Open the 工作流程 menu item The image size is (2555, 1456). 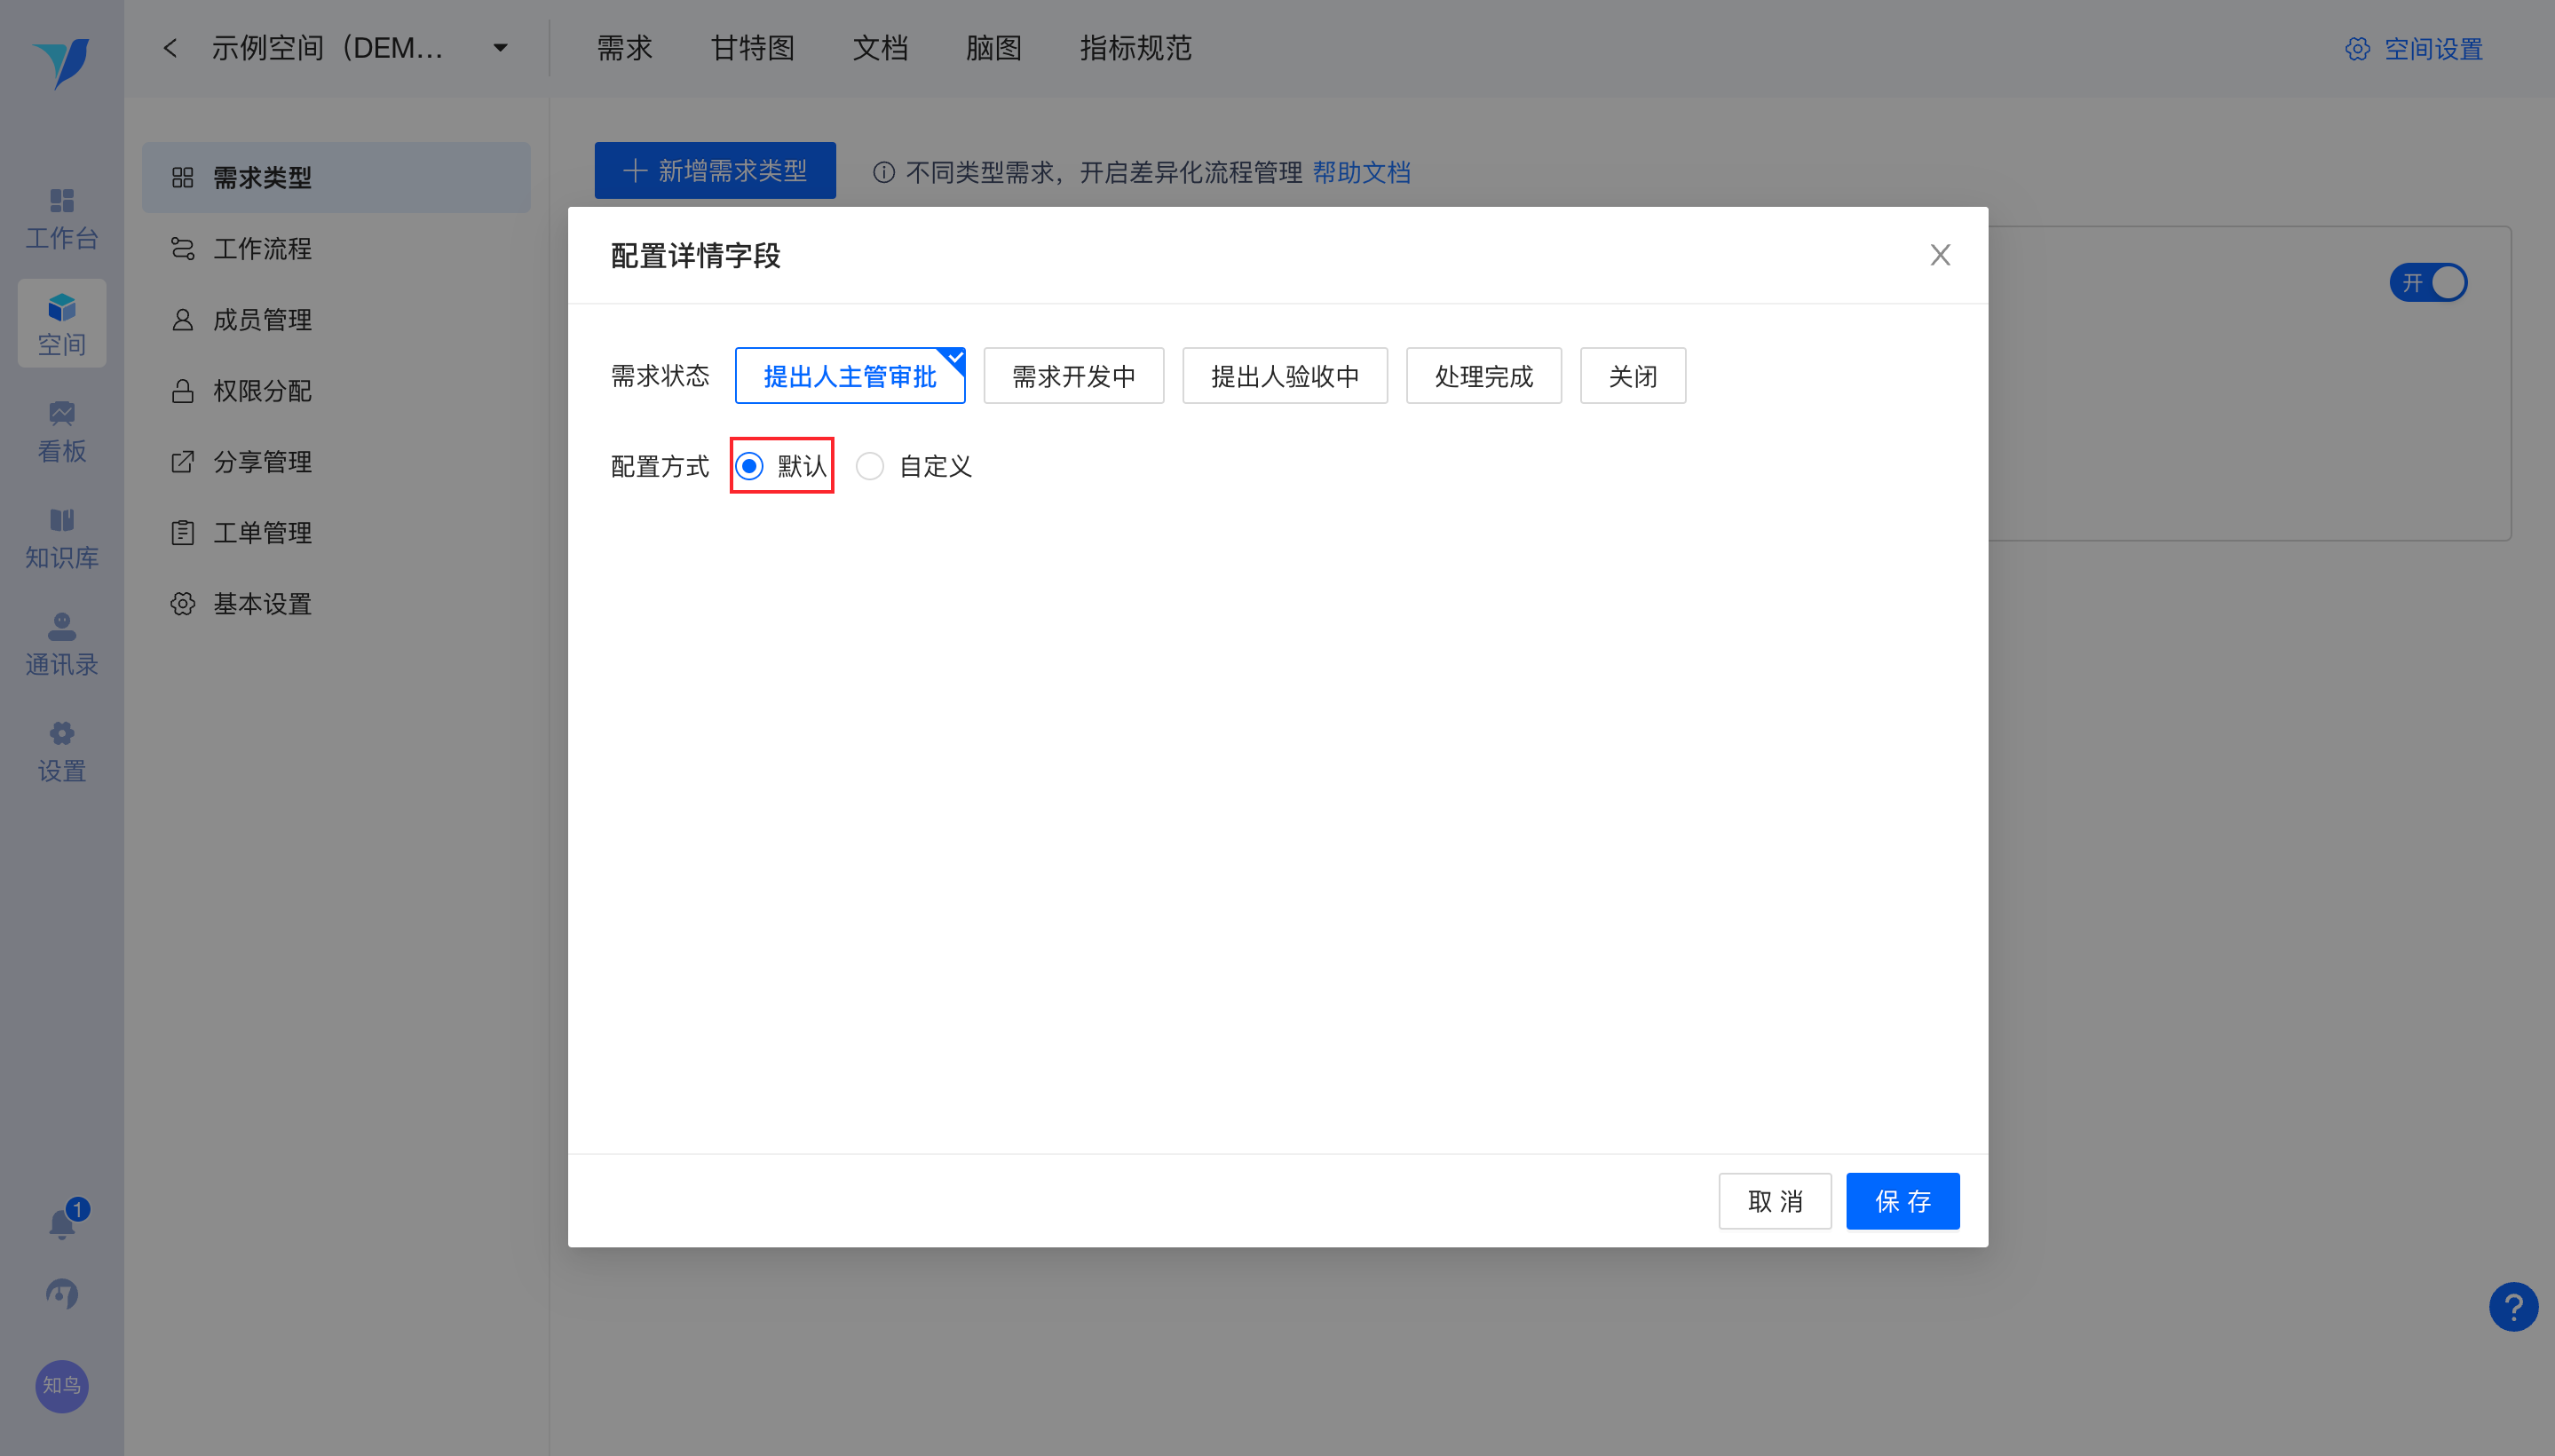coord(262,249)
